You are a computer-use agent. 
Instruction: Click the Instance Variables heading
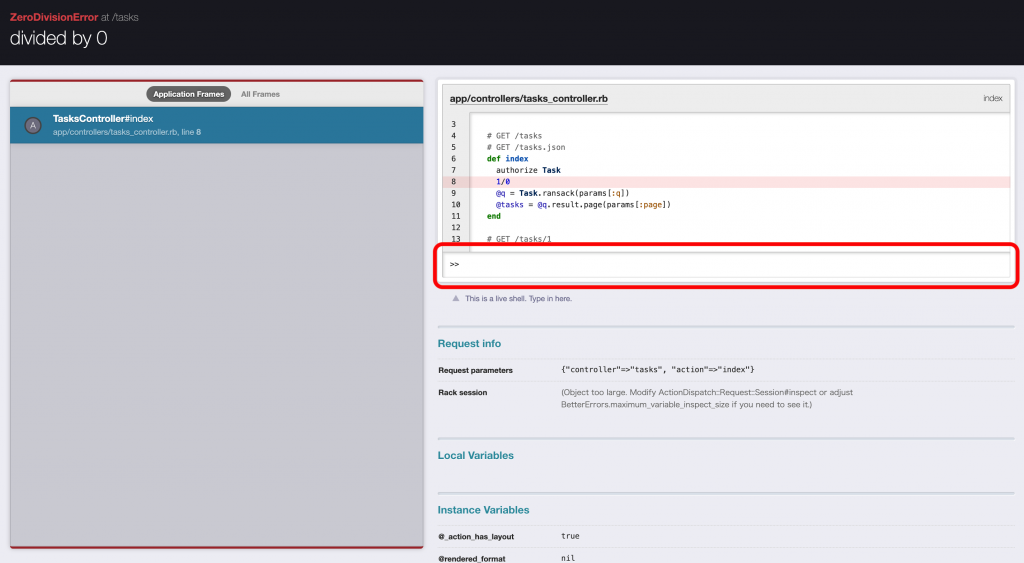point(483,510)
